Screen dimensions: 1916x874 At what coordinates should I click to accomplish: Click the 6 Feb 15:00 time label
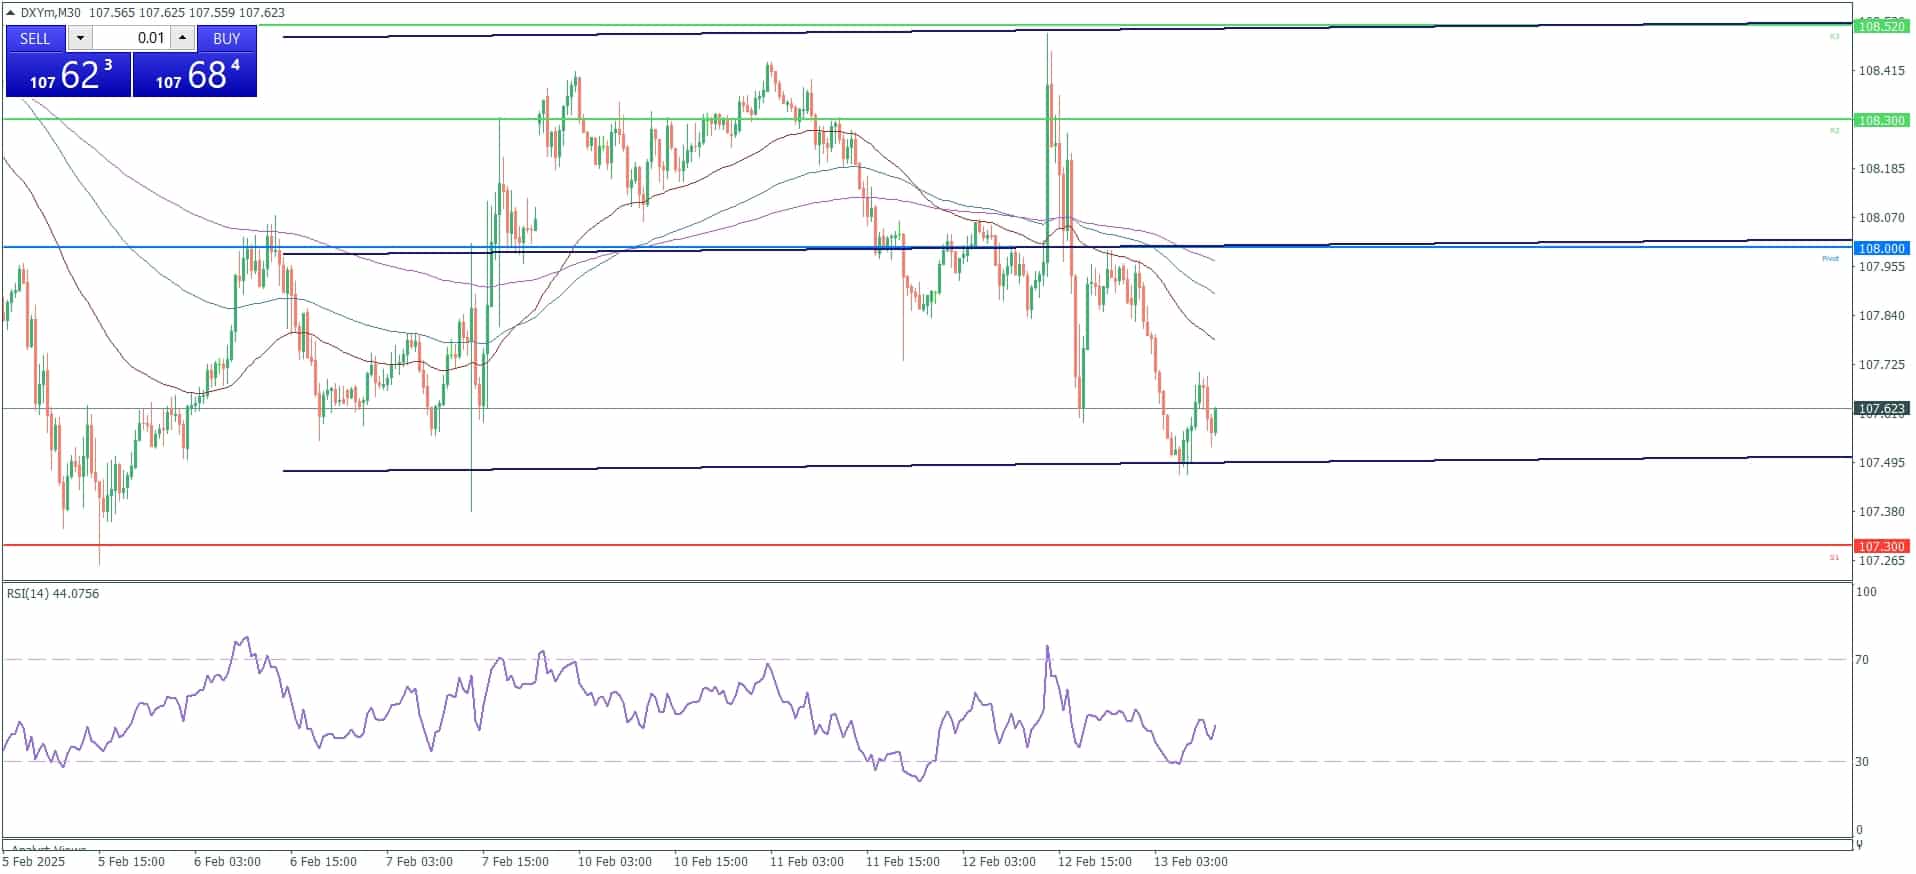tap(323, 861)
